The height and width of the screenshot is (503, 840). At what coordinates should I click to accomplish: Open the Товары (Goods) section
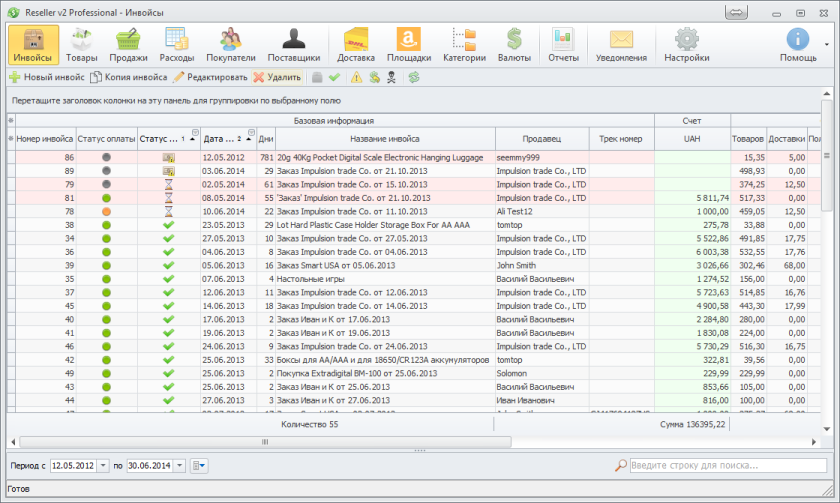coord(82,45)
